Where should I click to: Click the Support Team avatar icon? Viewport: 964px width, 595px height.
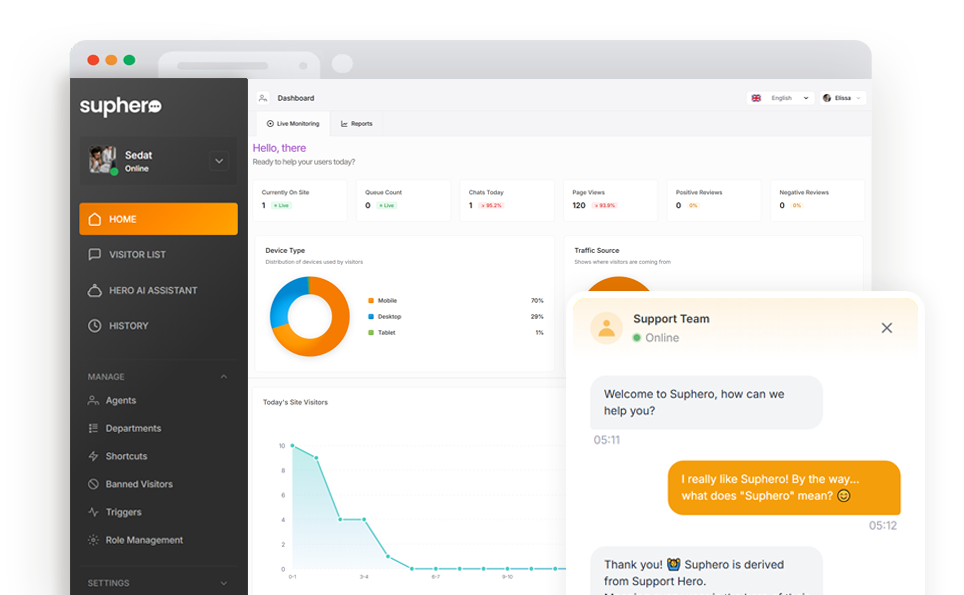tap(606, 328)
